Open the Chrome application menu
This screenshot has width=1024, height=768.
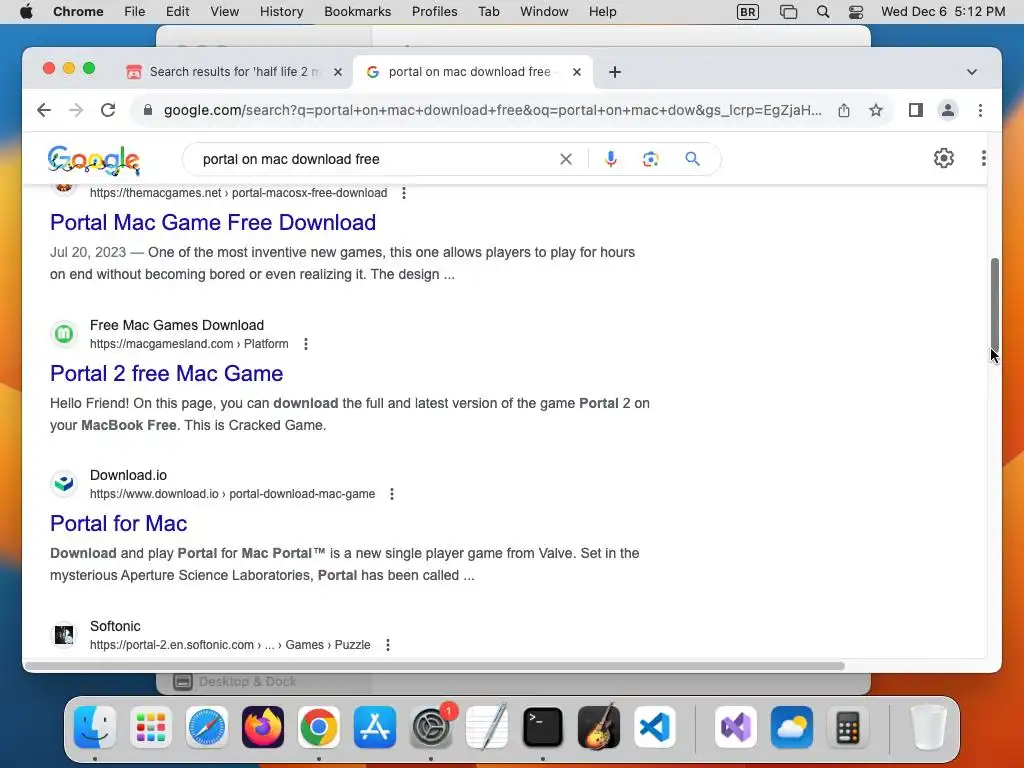[x=78, y=11]
